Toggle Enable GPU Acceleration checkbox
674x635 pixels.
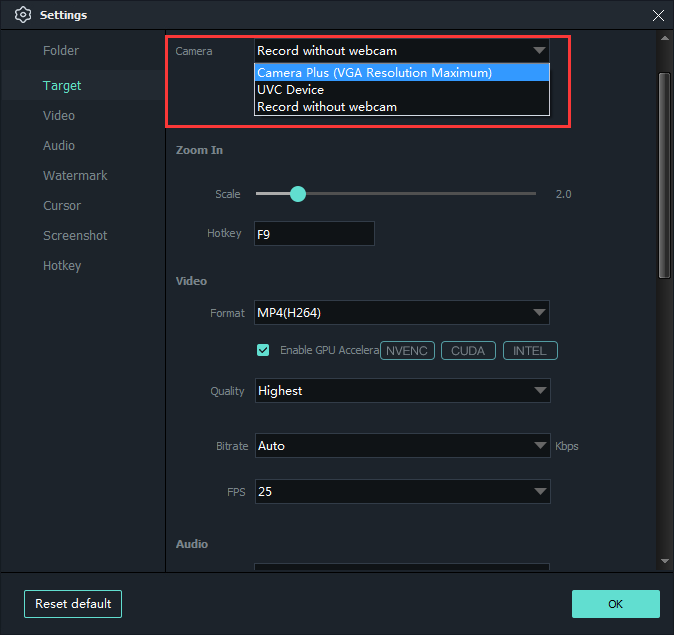point(263,350)
